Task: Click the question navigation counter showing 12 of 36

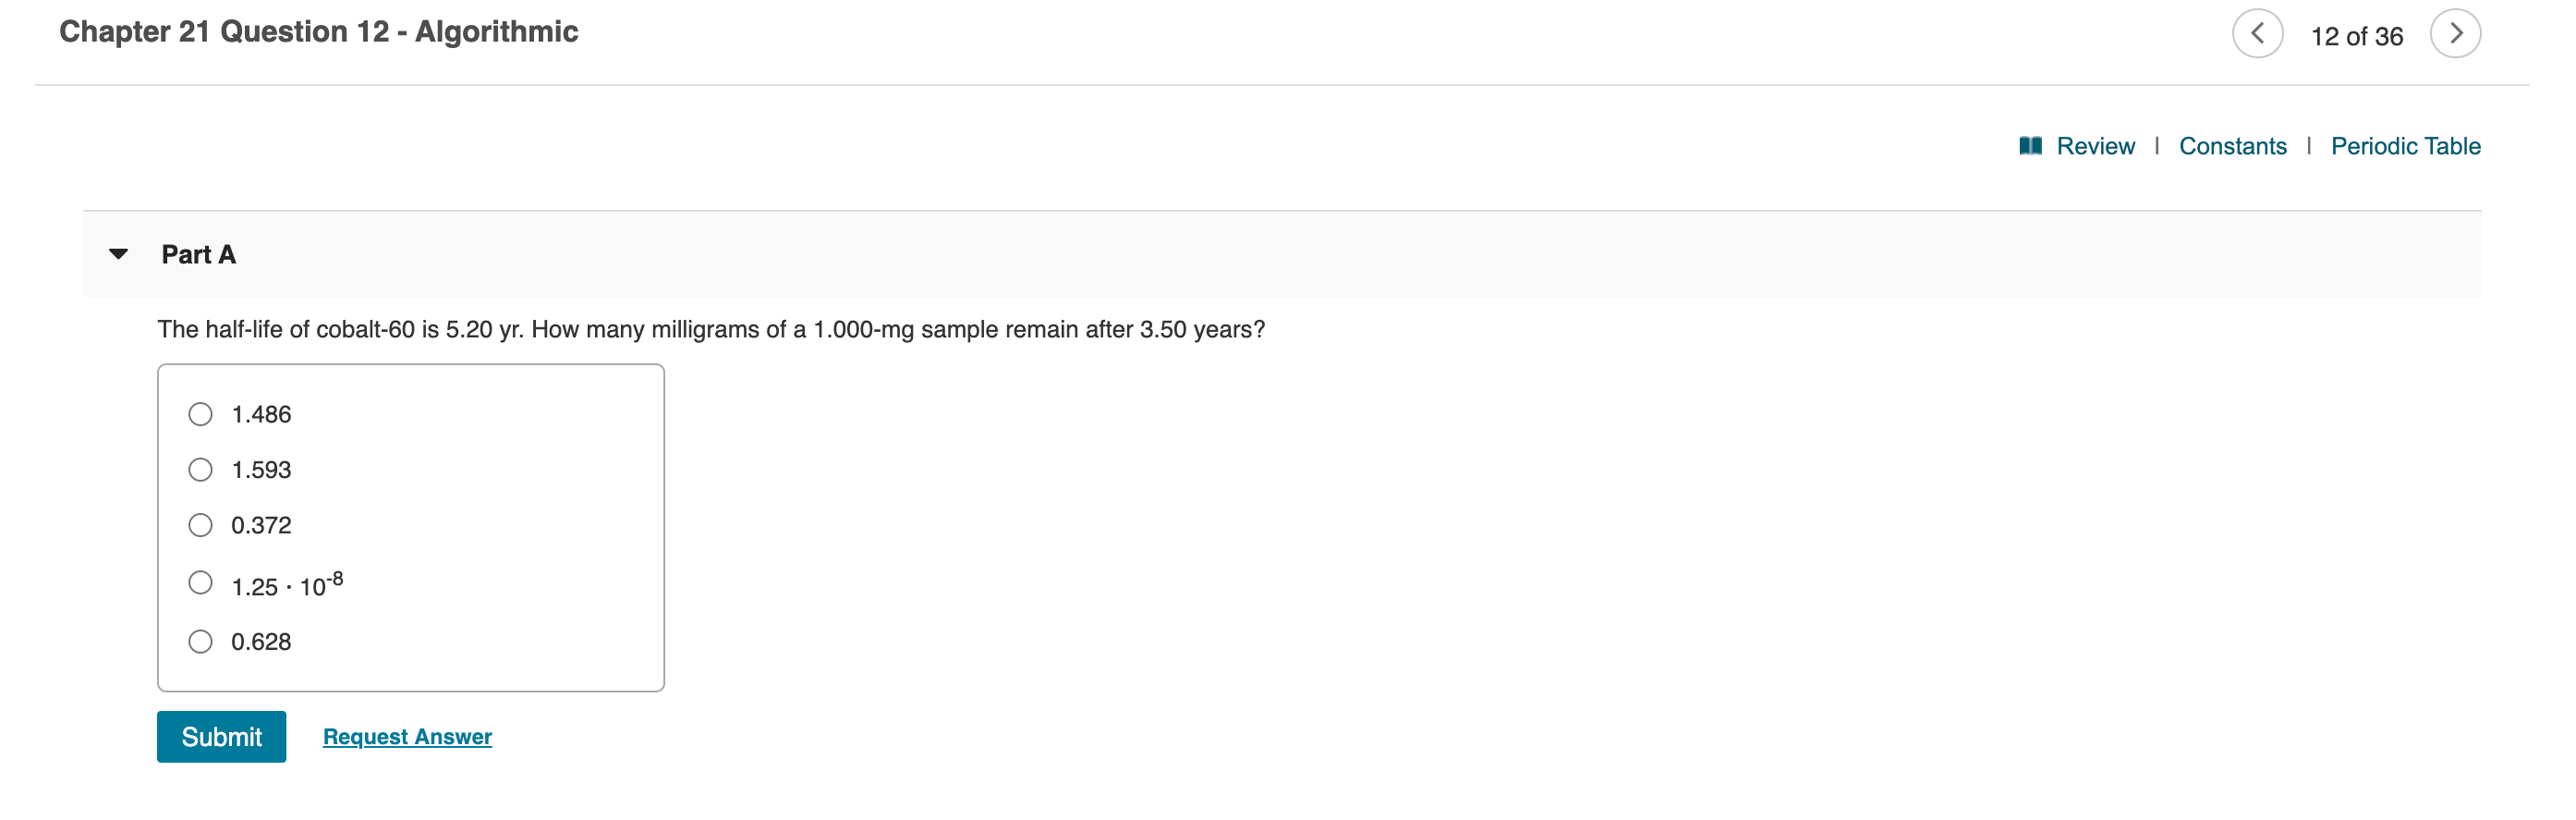Action: [2357, 32]
